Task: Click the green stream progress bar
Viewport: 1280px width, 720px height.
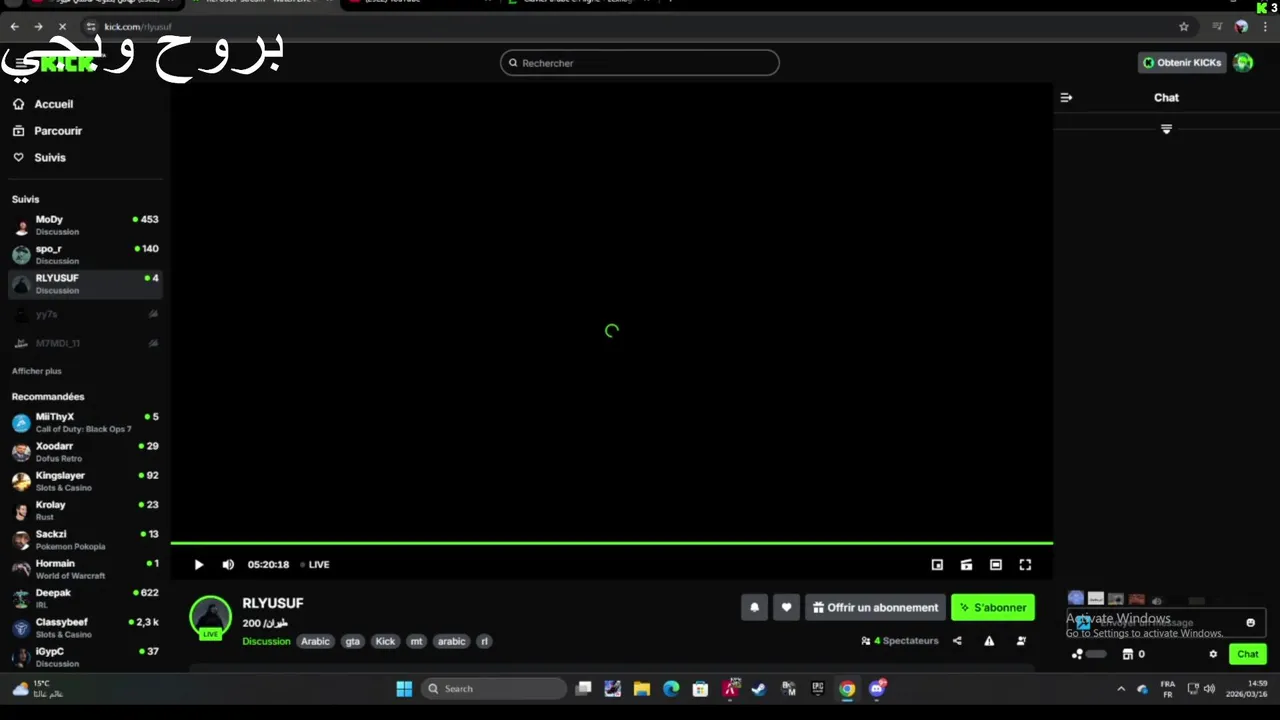Action: coord(611,543)
